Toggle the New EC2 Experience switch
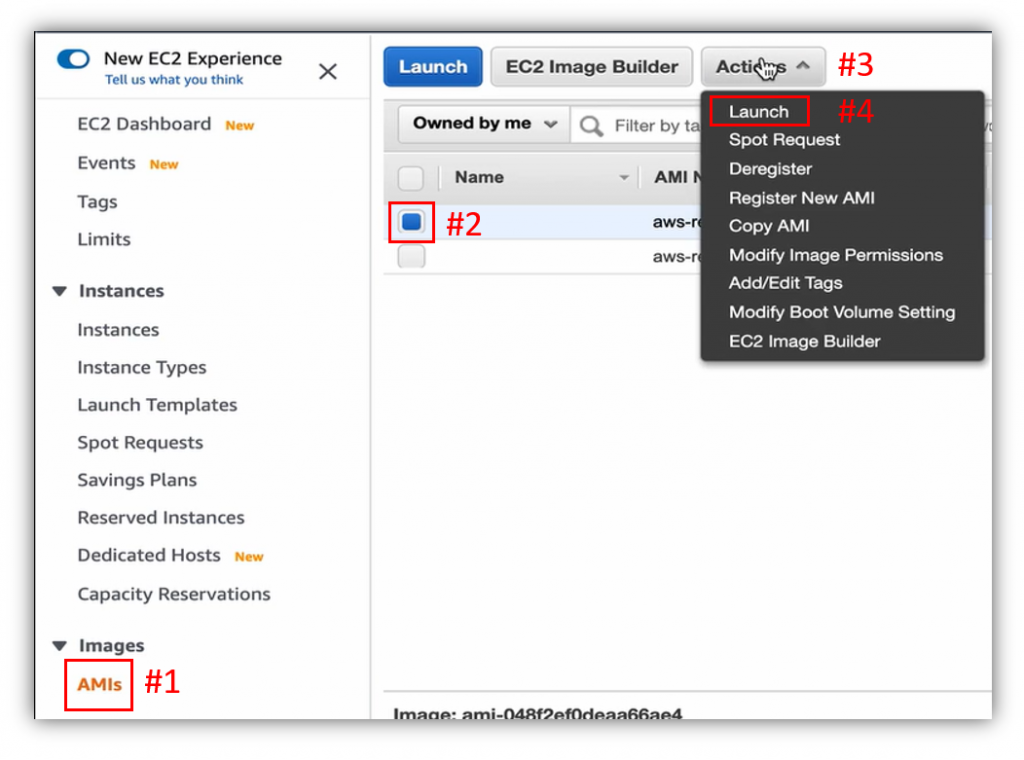Screen dimensions: 1024x760 73,59
